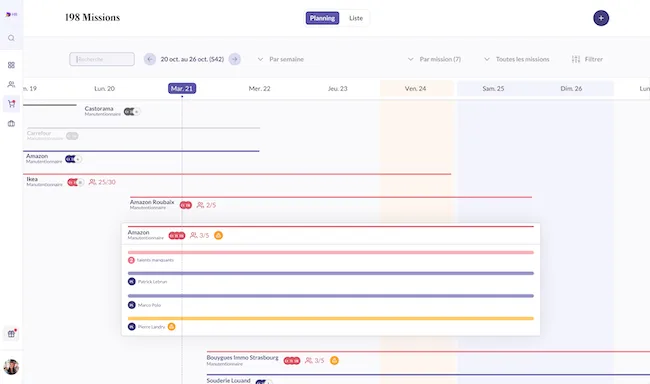Click Marco Polo avatar icon
650x384 pixels.
pos(132,305)
